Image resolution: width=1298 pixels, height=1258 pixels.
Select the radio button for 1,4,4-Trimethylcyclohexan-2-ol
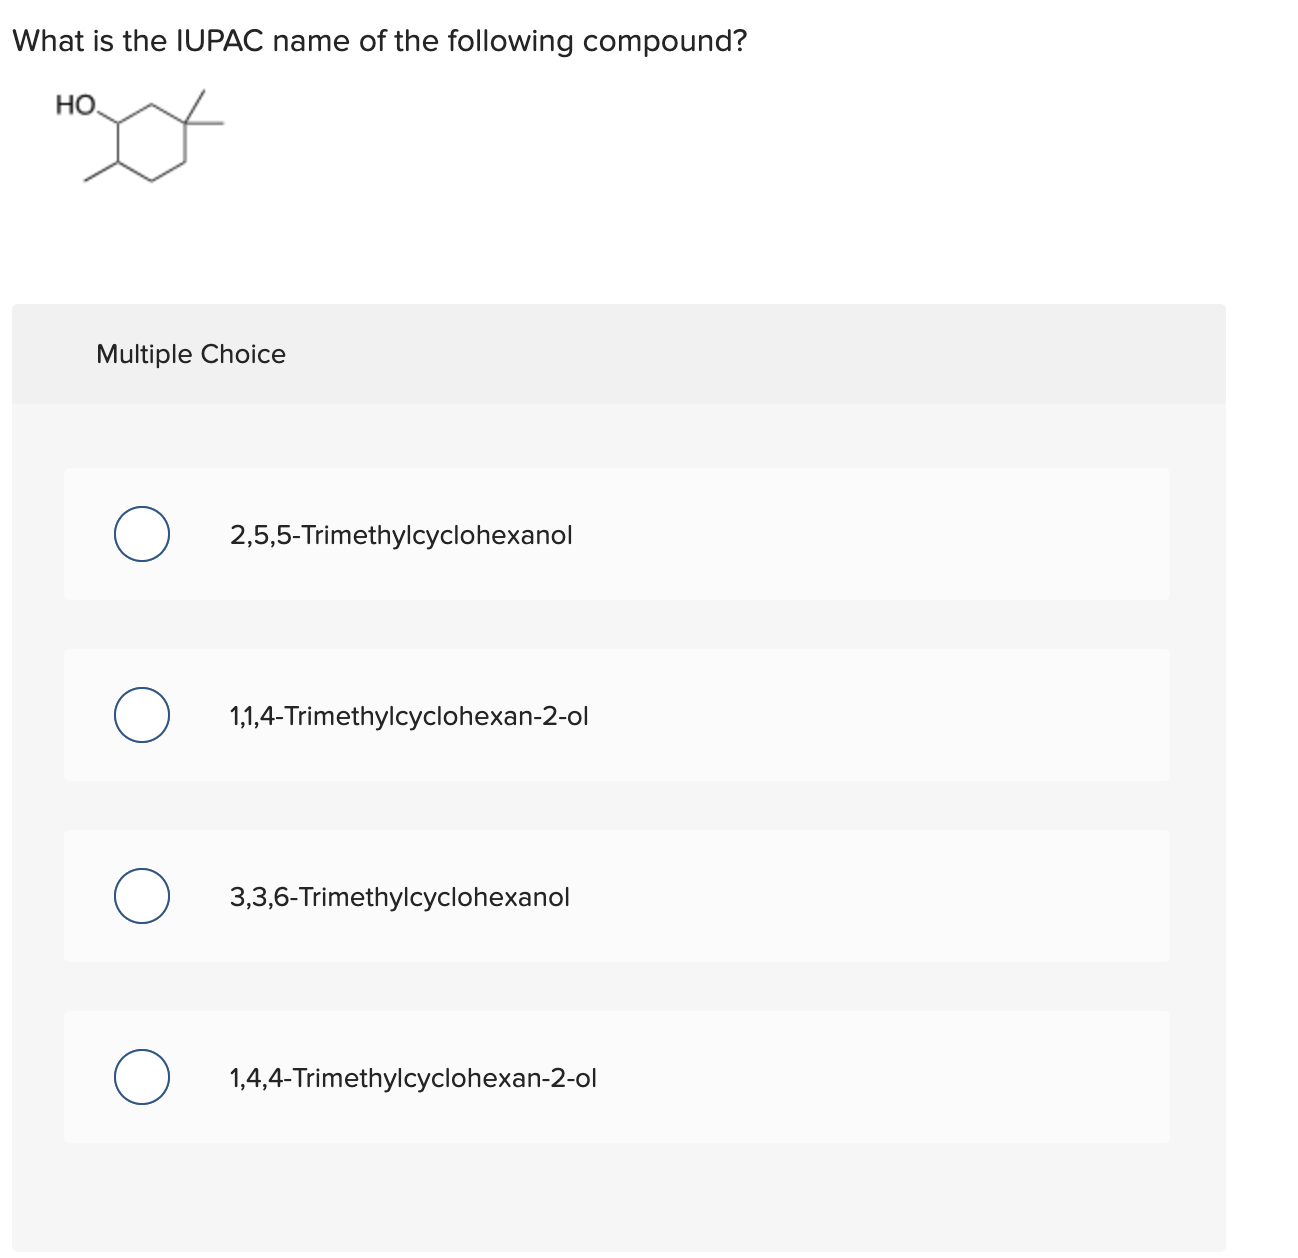(141, 1078)
